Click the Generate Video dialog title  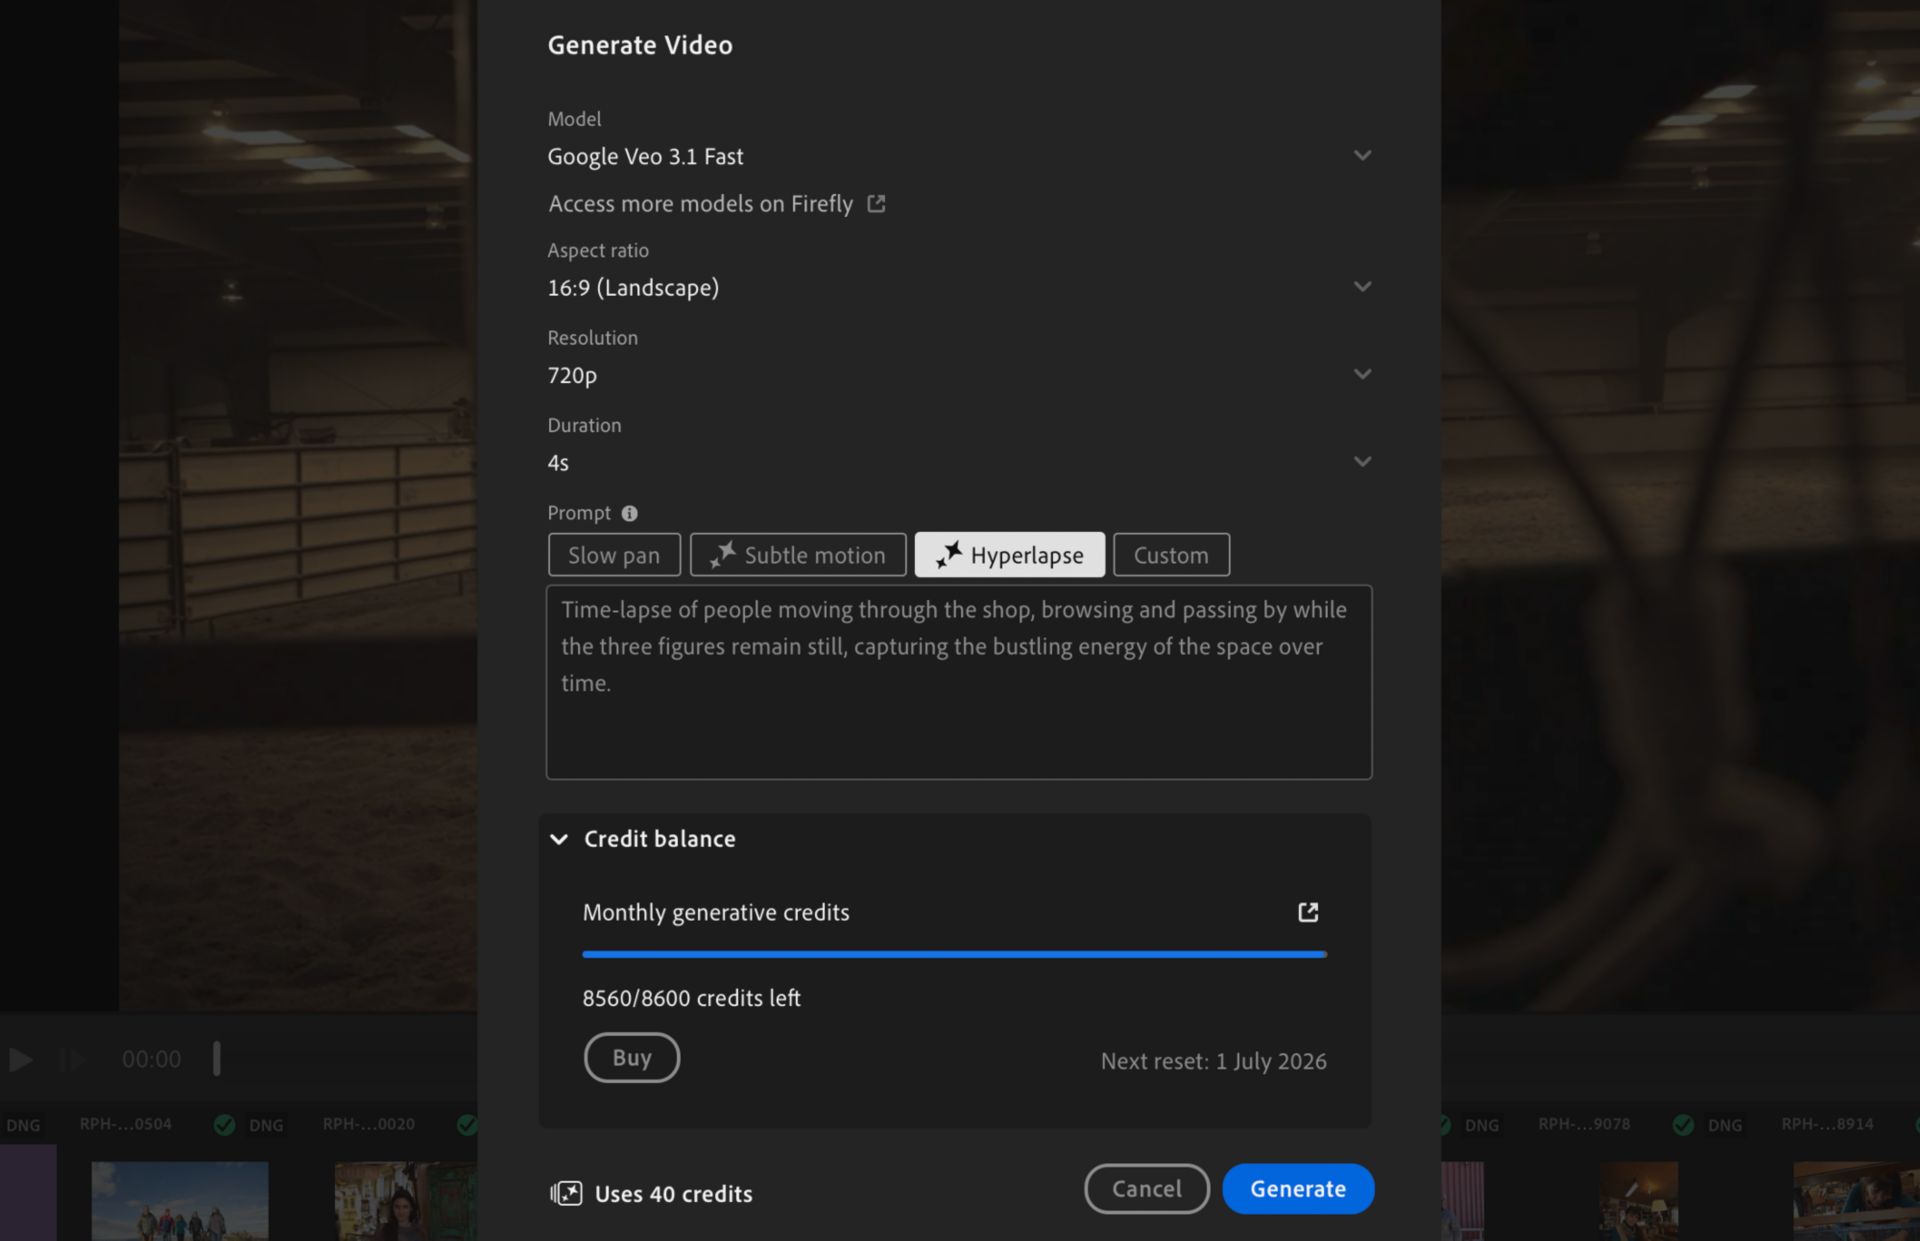pos(640,45)
